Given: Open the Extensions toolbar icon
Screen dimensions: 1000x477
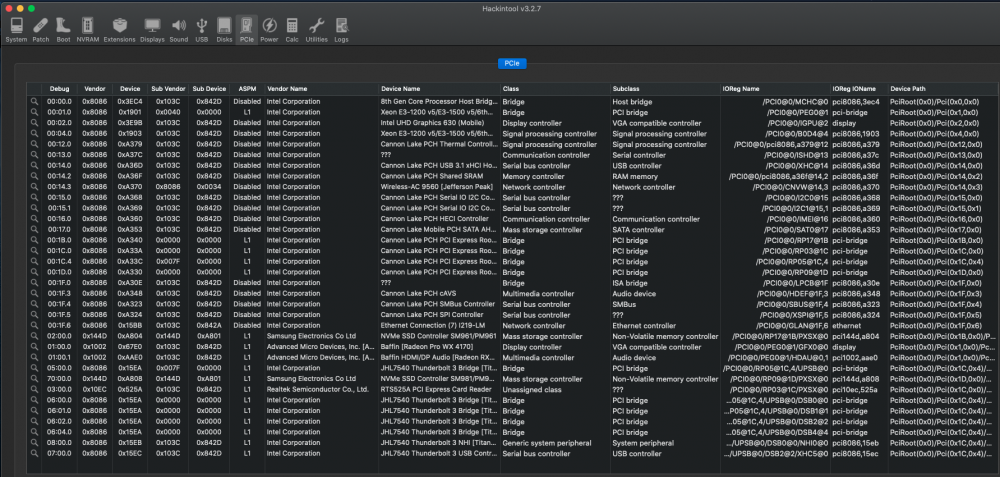Looking at the screenshot, I should pyautogui.click(x=119, y=30).
